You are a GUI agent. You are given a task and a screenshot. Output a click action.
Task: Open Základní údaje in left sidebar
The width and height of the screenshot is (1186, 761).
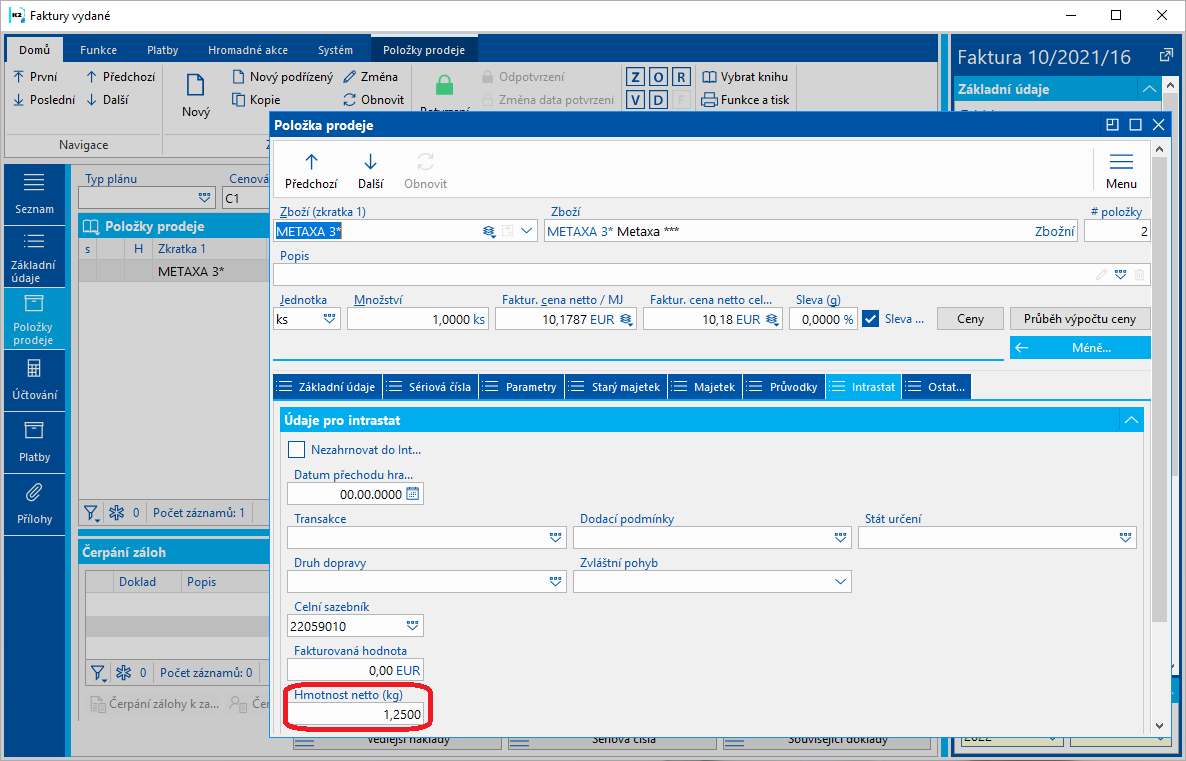pyautogui.click(x=34, y=257)
